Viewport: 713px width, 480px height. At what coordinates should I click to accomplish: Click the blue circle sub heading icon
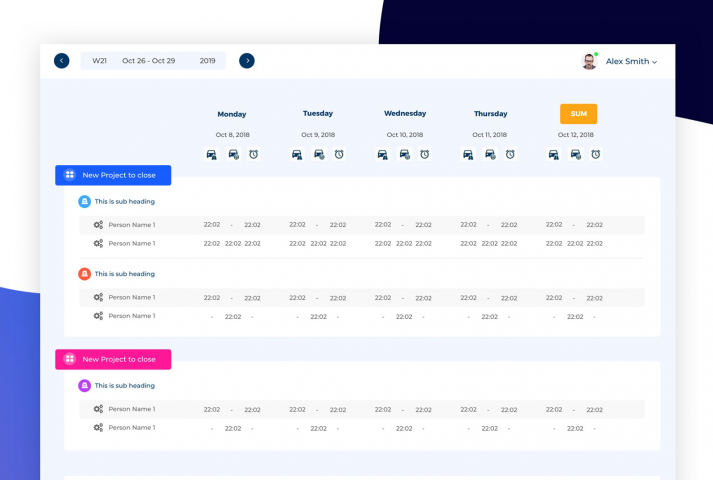coord(85,201)
